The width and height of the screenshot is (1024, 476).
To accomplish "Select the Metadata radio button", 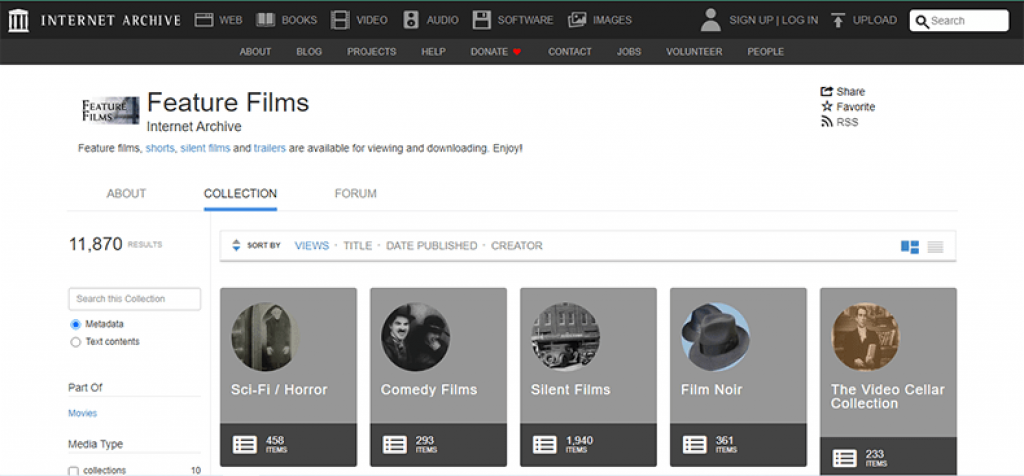I will tap(76, 325).
